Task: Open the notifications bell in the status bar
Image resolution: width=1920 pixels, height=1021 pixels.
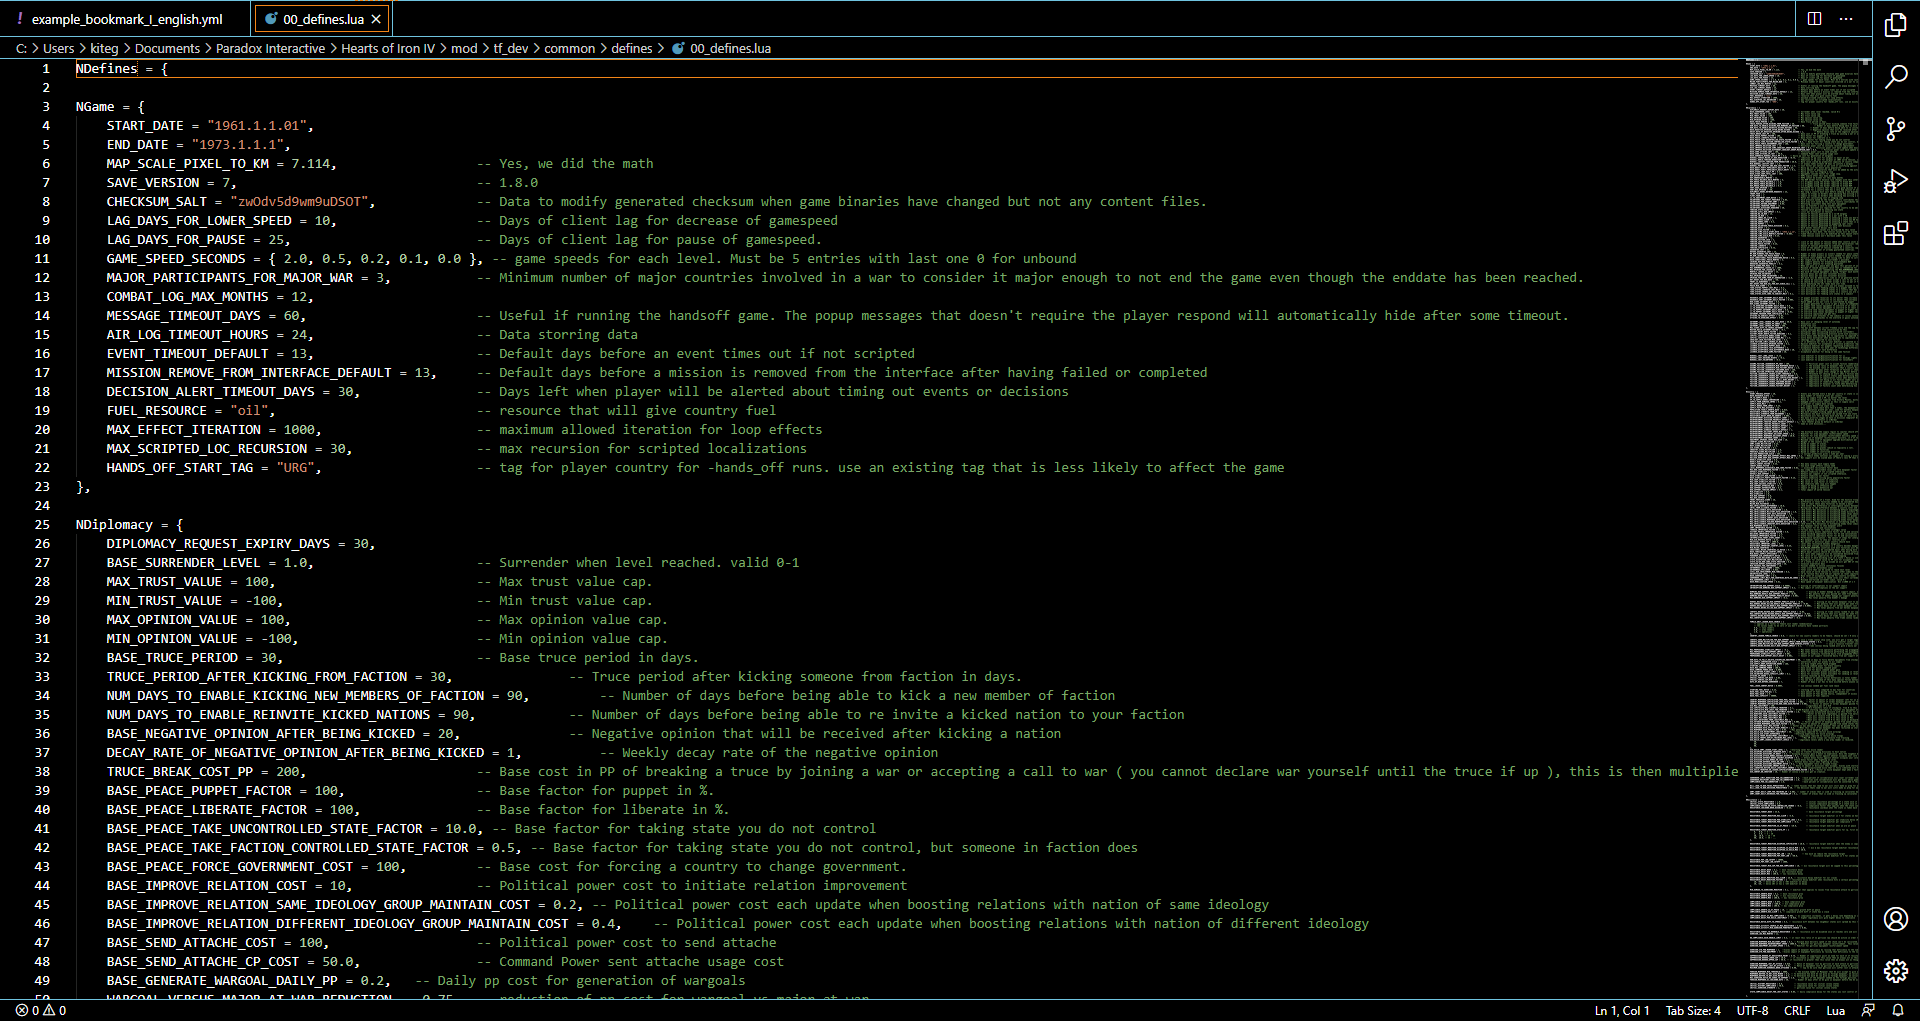Action: click(1897, 1010)
